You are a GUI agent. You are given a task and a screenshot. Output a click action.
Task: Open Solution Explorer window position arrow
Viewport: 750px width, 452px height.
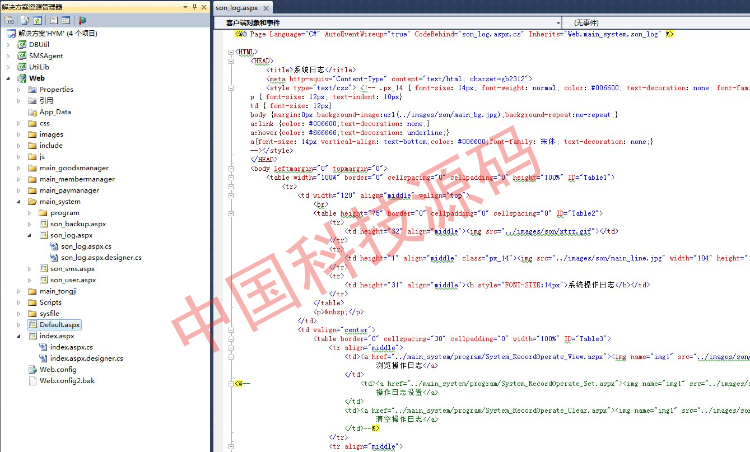click(186, 7)
